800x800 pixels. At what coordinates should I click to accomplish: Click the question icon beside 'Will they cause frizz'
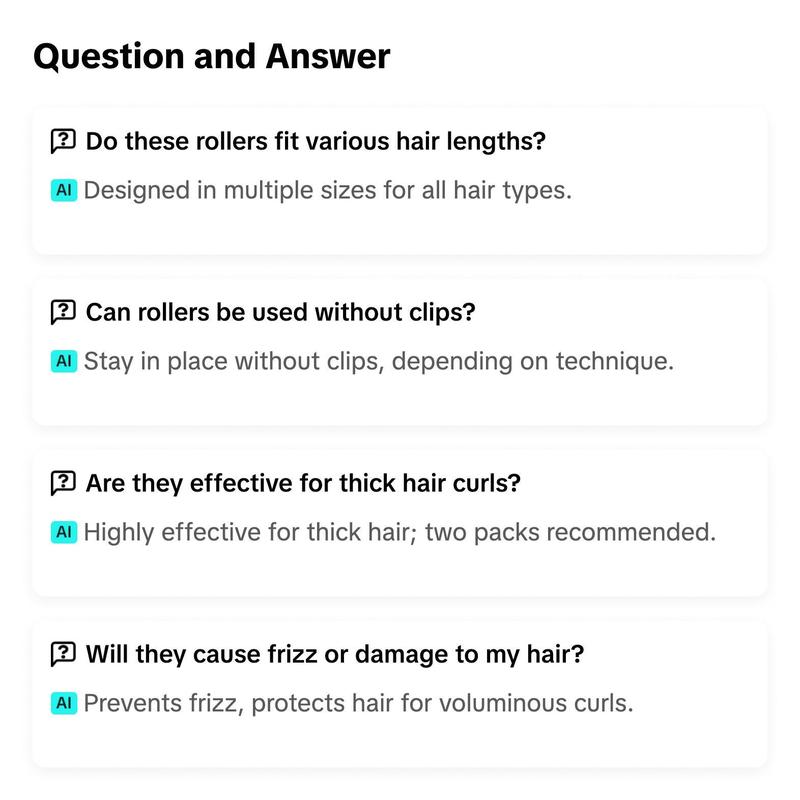(63, 654)
